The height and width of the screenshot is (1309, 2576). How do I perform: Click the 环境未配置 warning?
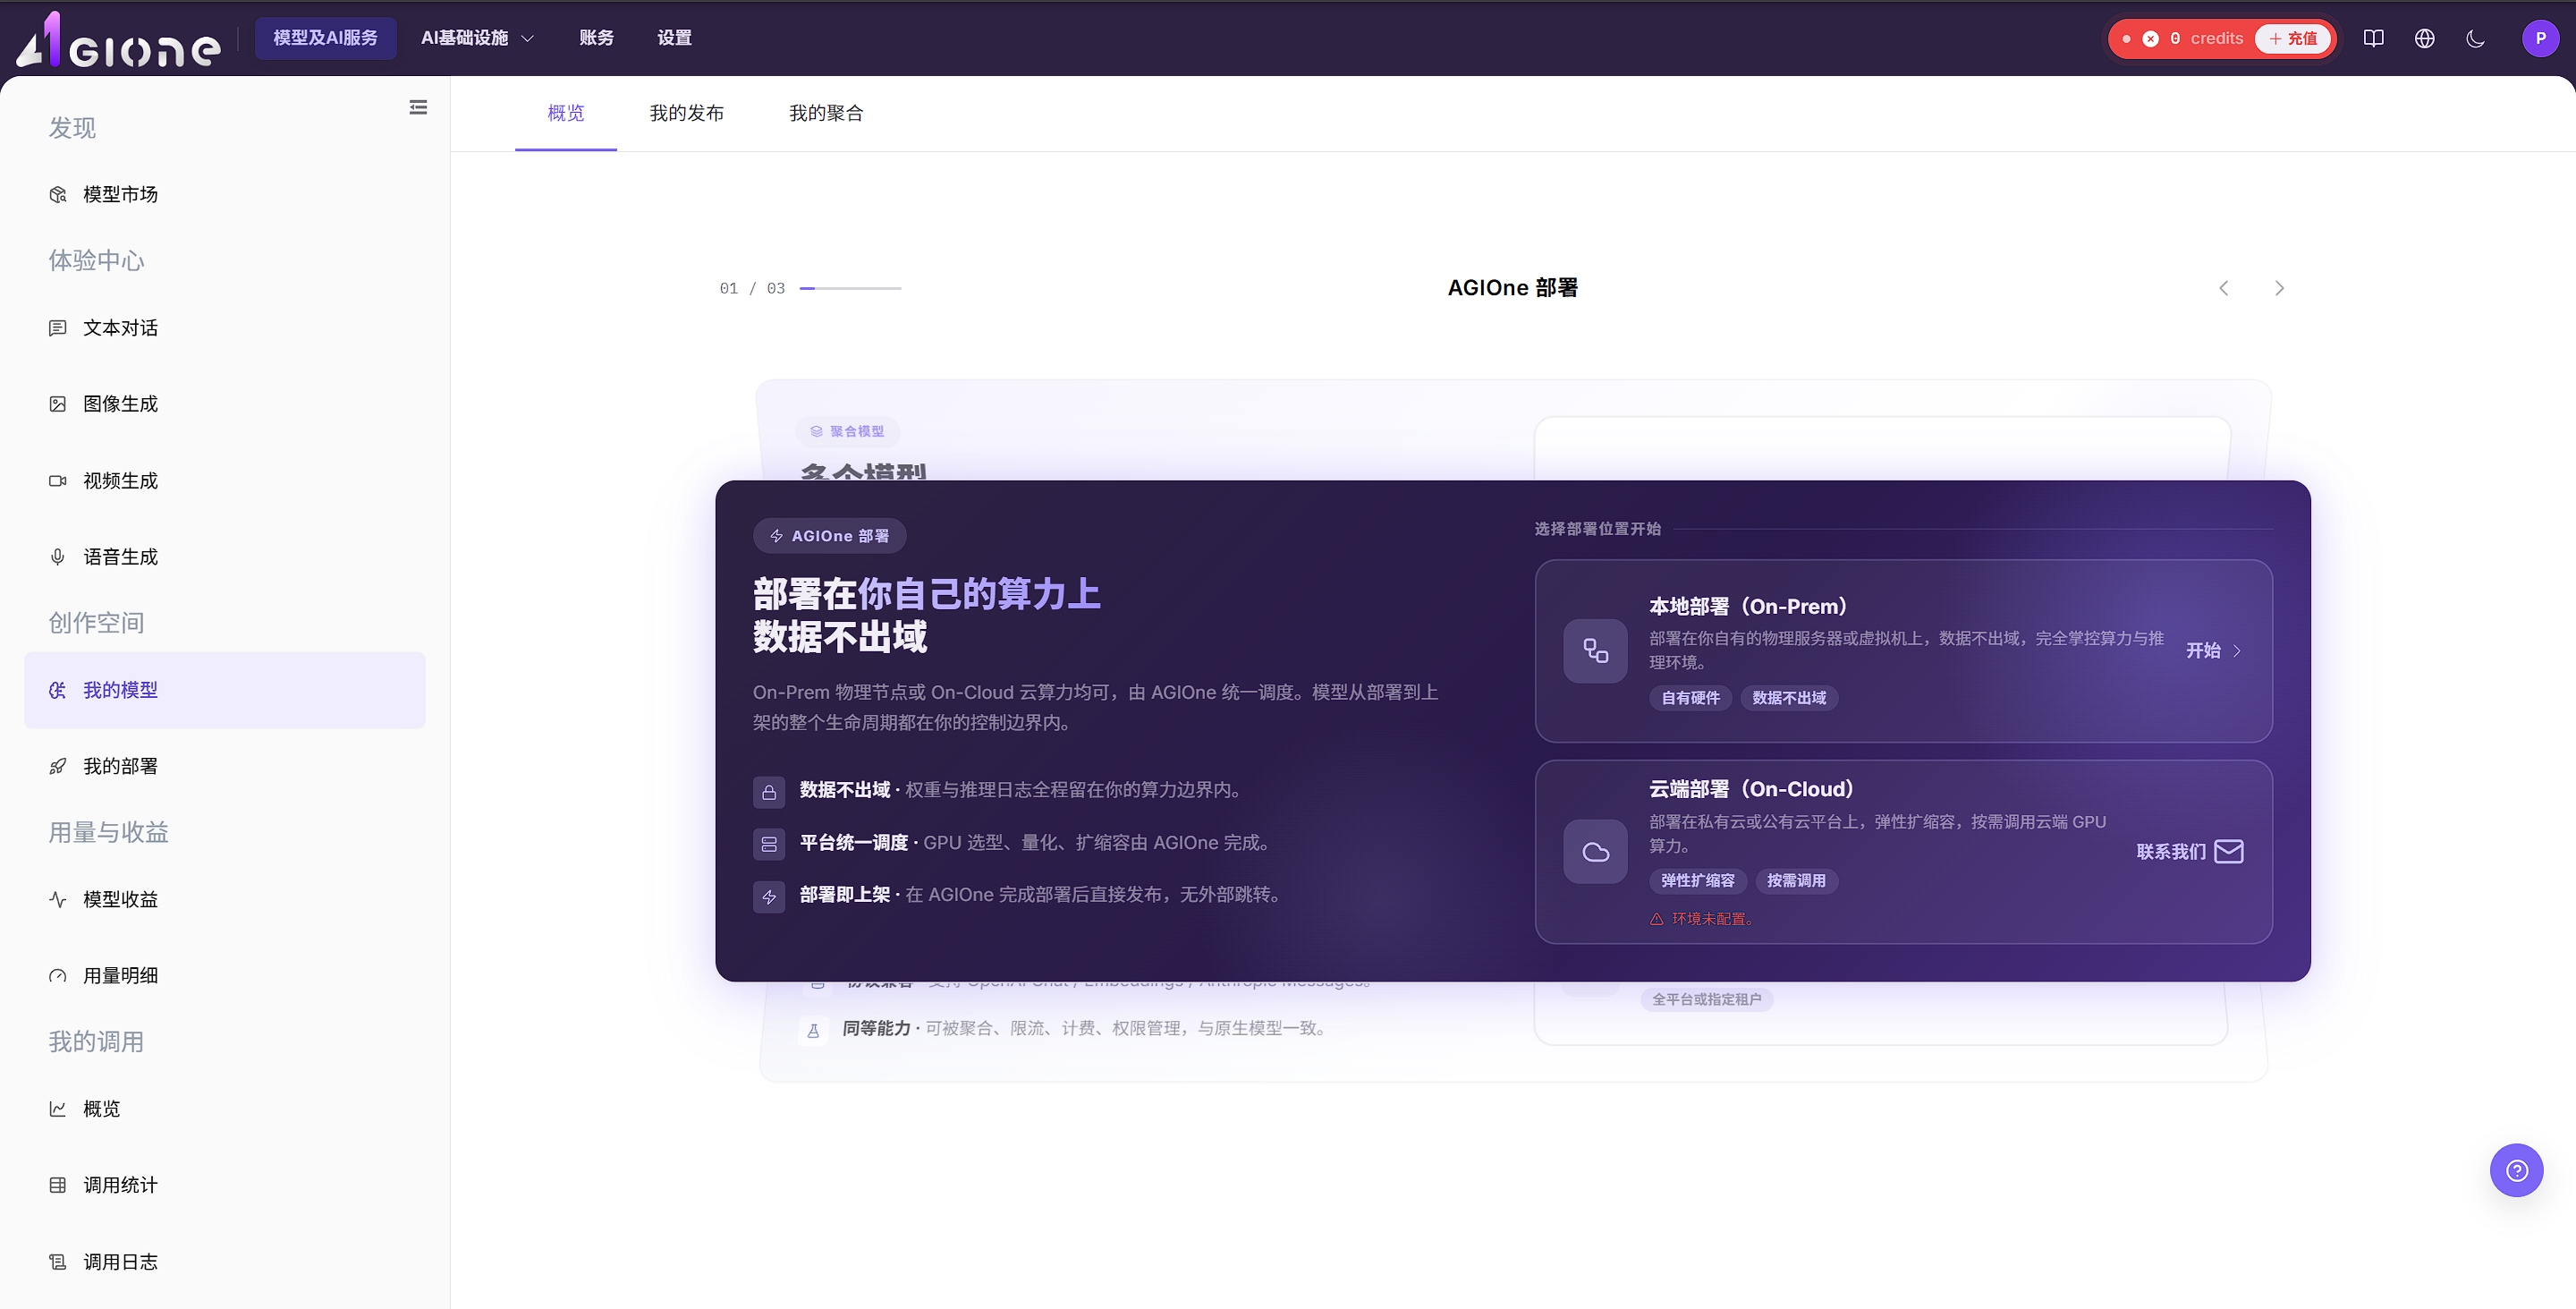(x=1702, y=919)
